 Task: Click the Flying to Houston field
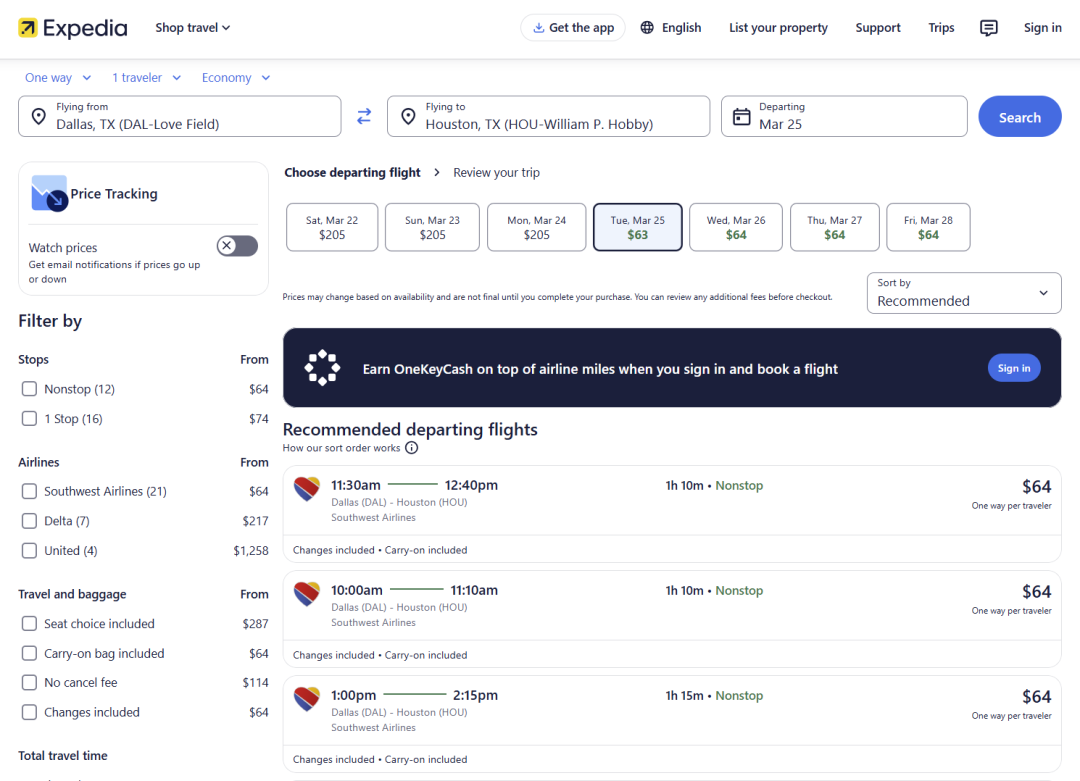(x=548, y=116)
